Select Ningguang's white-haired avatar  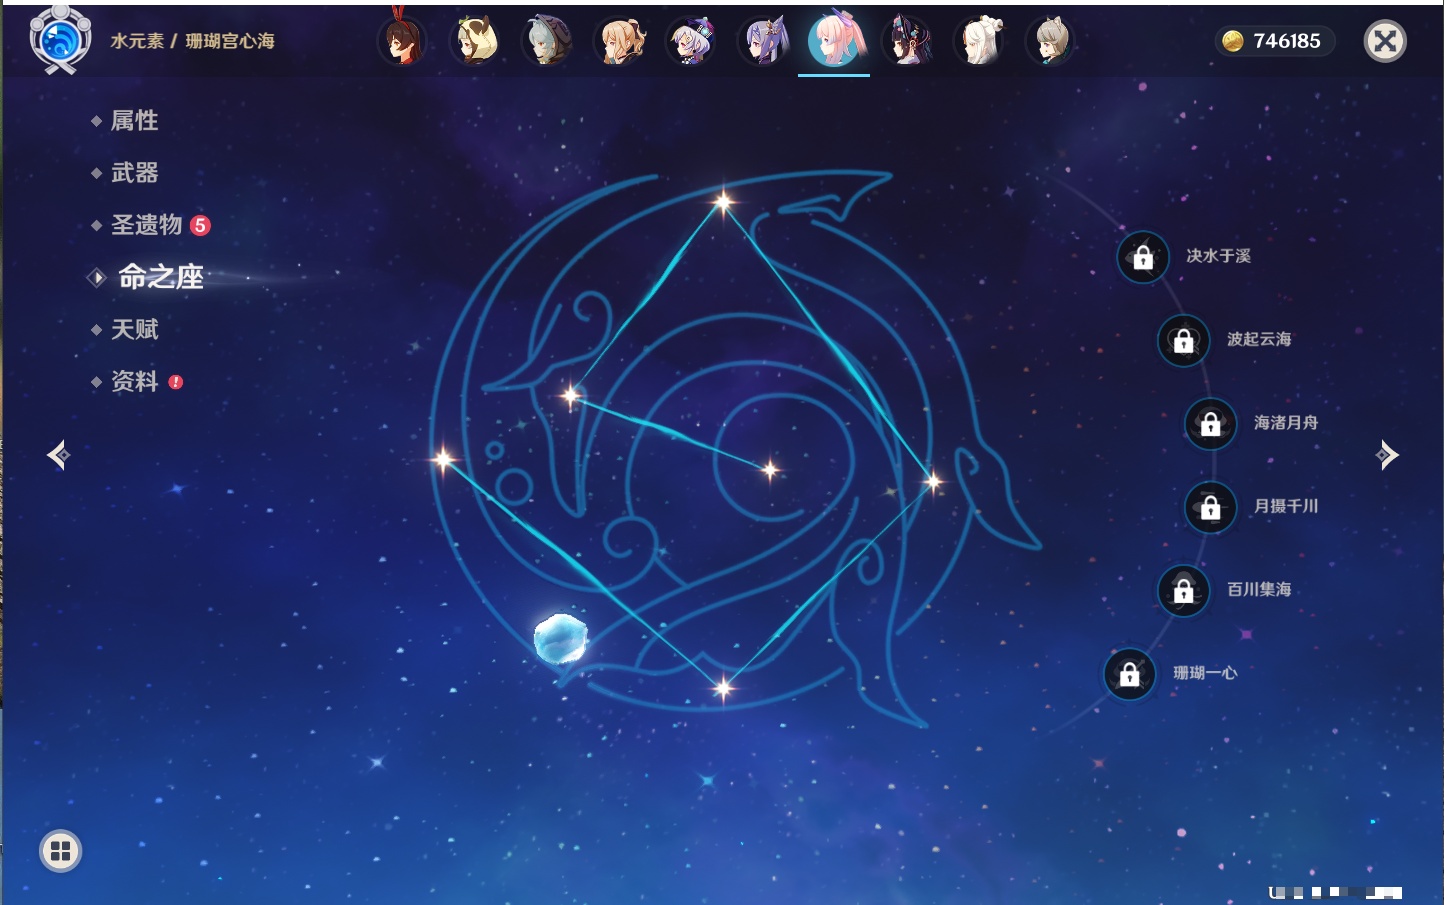[x=979, y=41]
